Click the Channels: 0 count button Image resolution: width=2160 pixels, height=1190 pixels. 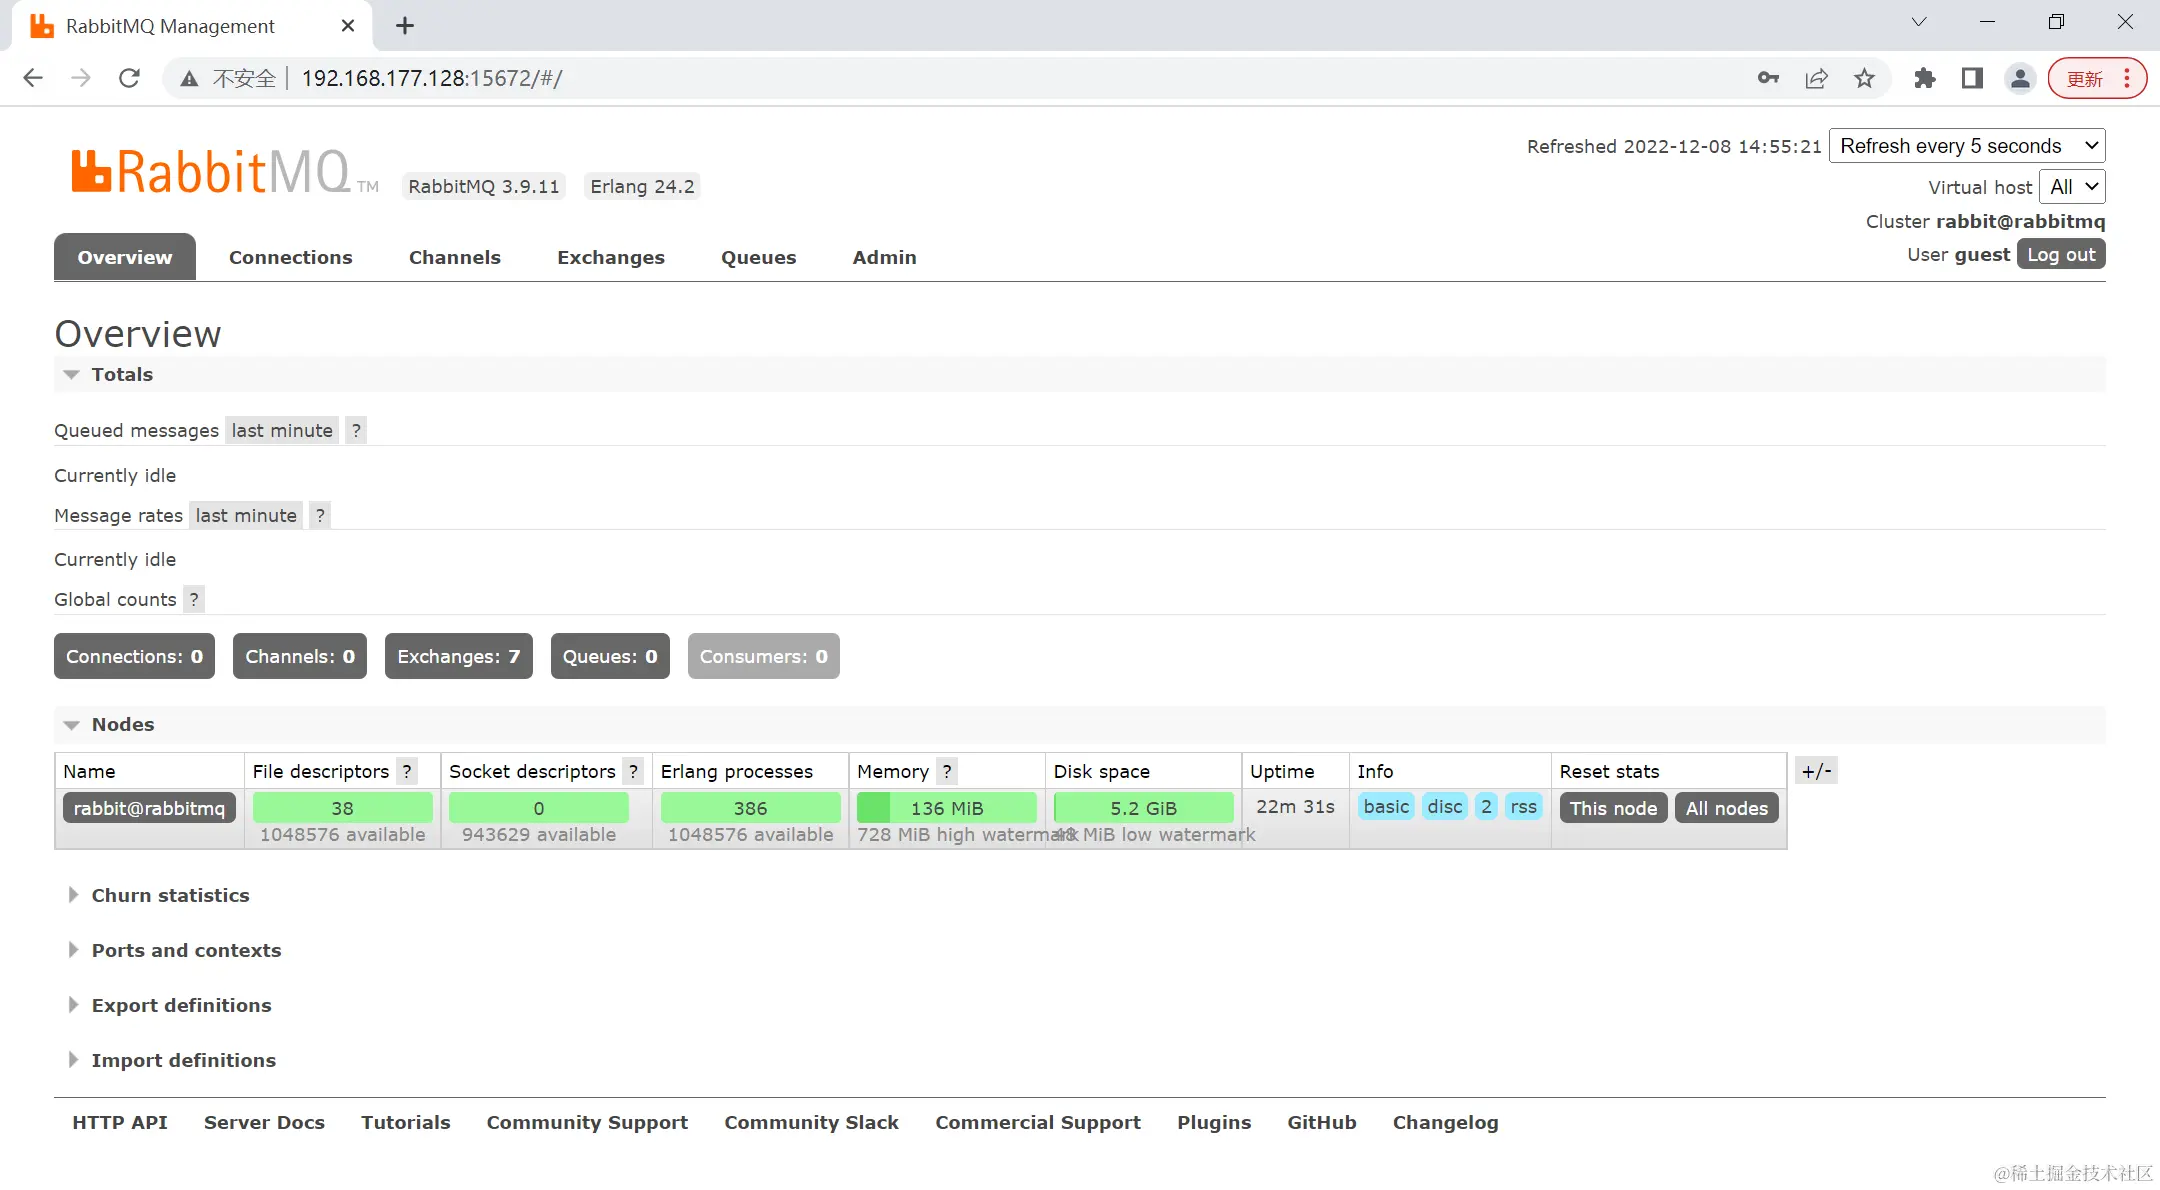300,656
